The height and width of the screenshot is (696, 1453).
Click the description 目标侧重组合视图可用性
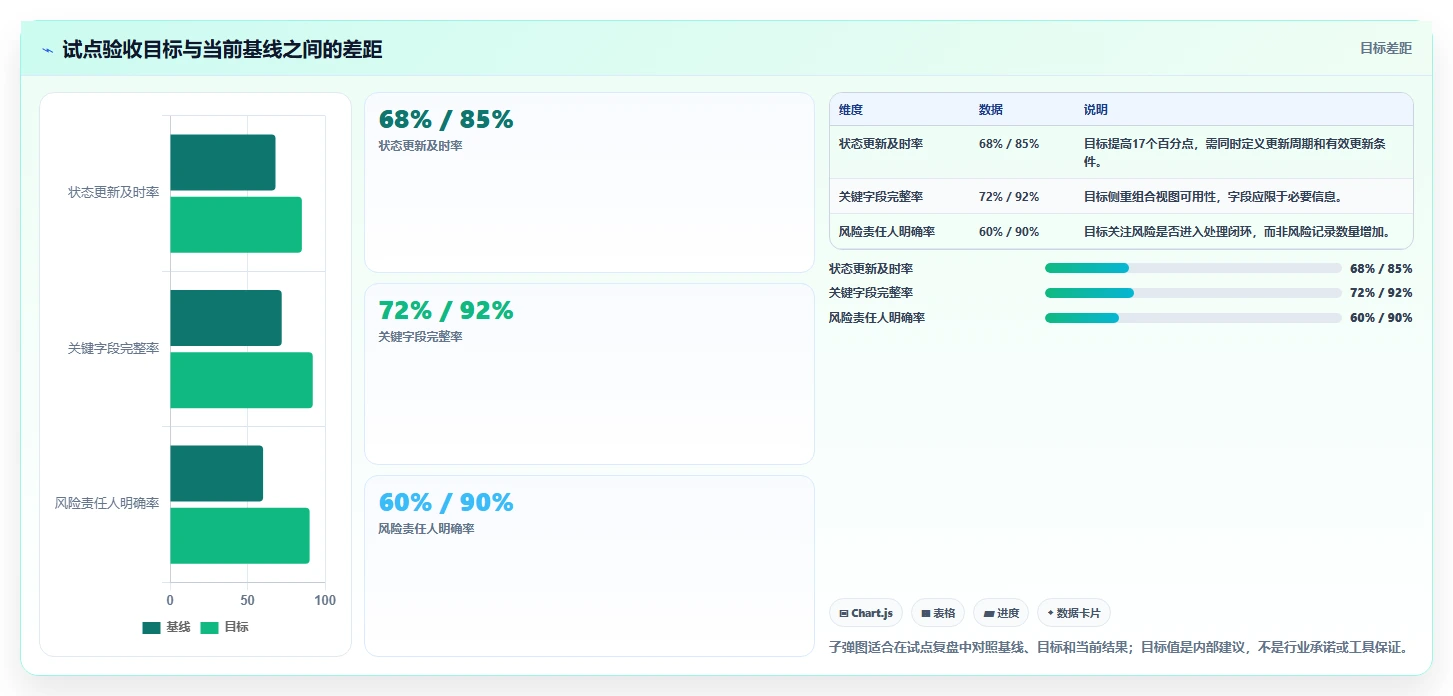coord(1213,197)
